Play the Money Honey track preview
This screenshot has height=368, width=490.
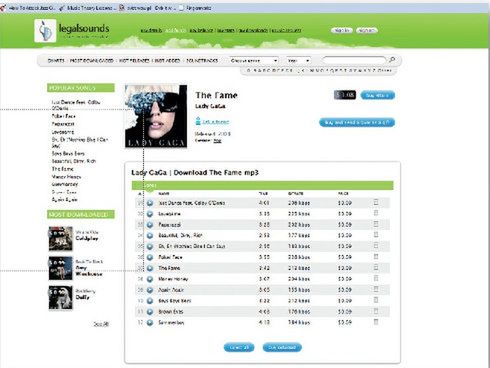tap(150, 279)
